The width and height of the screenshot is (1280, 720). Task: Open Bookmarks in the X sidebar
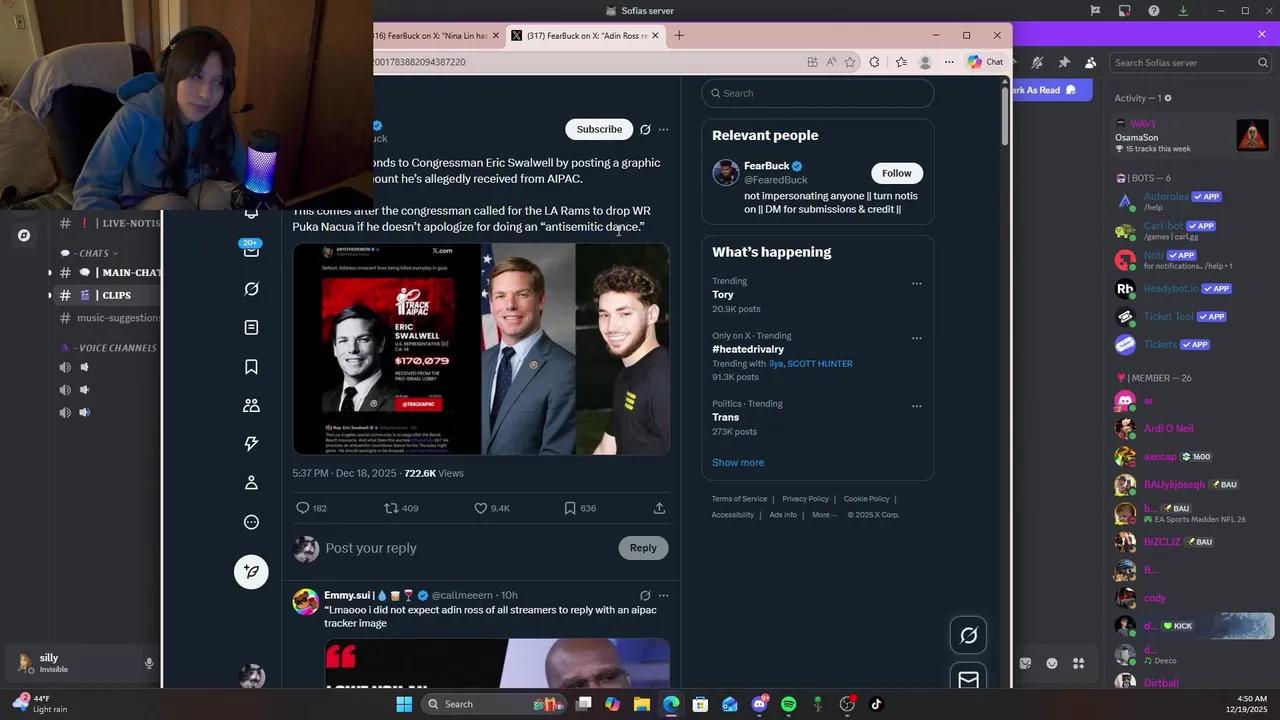251,367
